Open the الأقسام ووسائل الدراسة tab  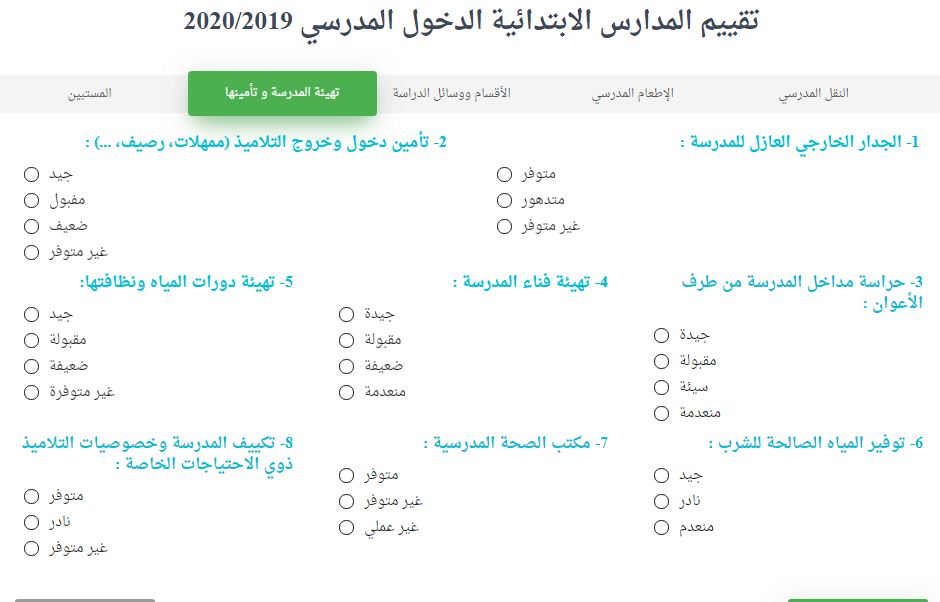(x=451, y=94)
